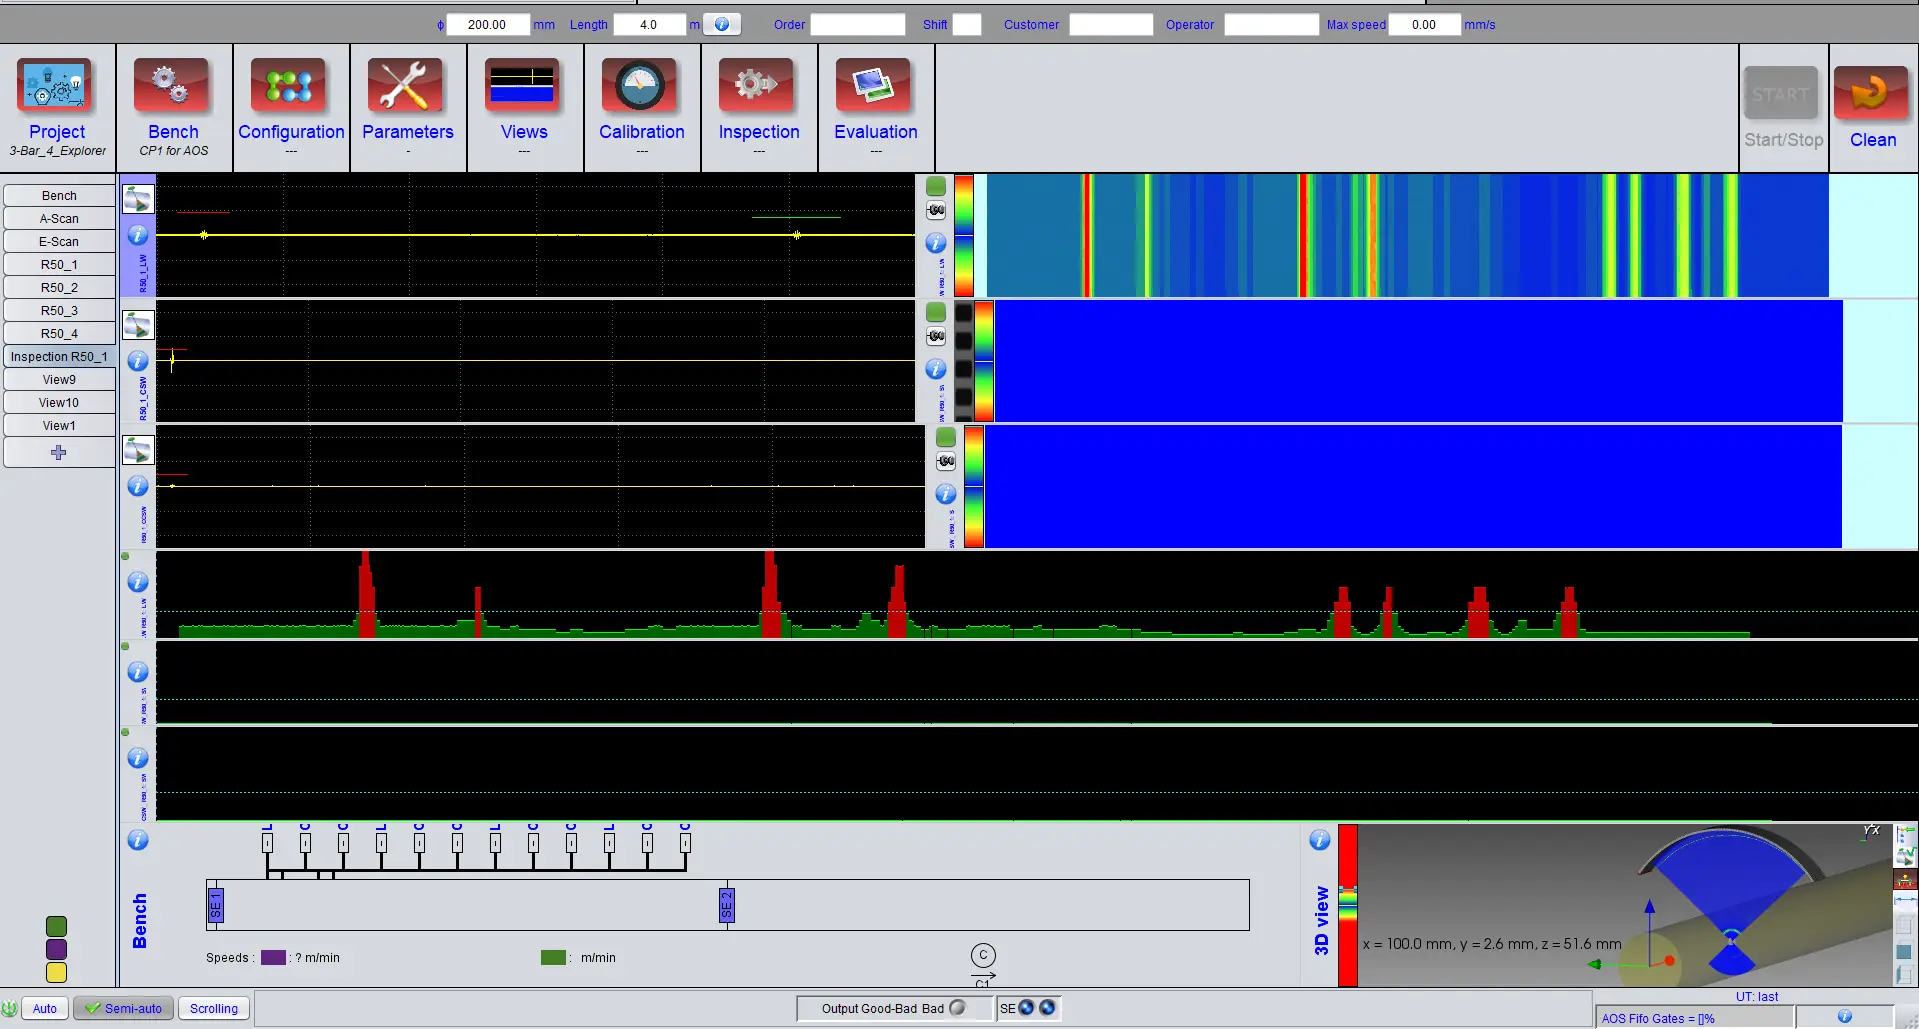Add a new view with plus button
This screenshot has height=1029, width=1919.
coord(59,453)
